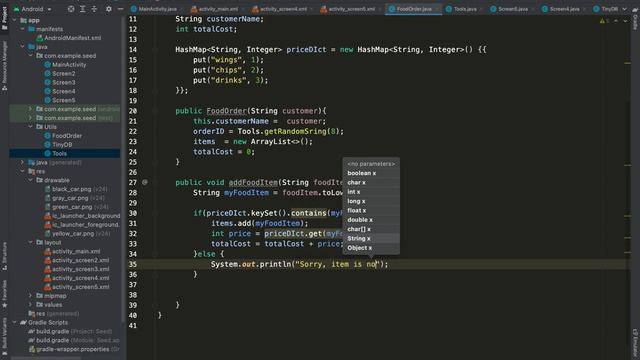
Task: Open Project panel settings gear
Action: coord(109,9)
